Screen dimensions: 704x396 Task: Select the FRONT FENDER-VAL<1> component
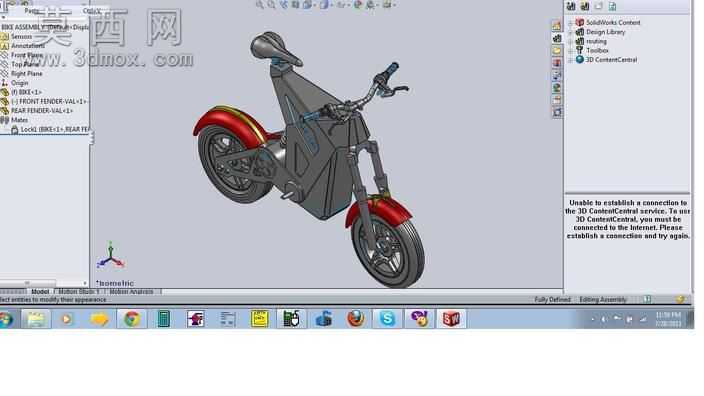pyautogui.click(x=48, y=101)
